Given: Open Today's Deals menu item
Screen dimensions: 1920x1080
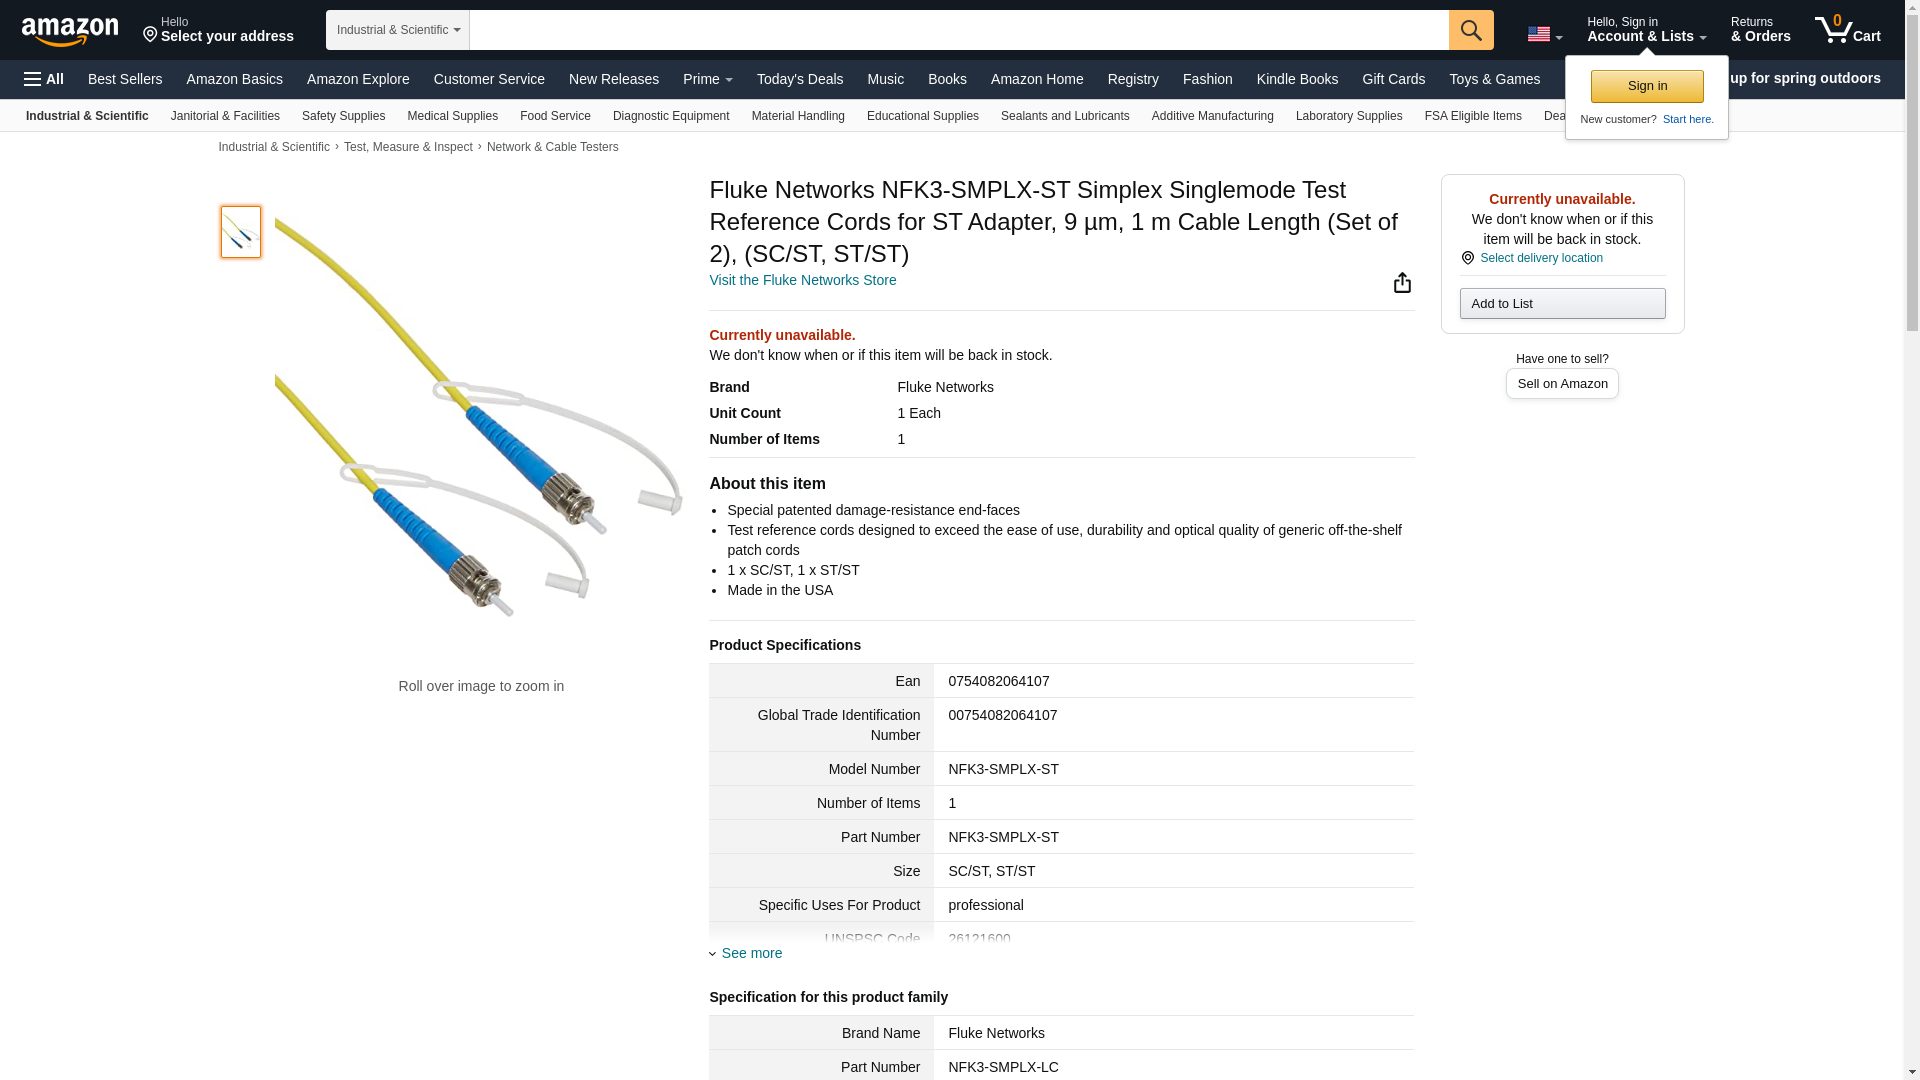Looking at the screenshot, I should 799,79.
